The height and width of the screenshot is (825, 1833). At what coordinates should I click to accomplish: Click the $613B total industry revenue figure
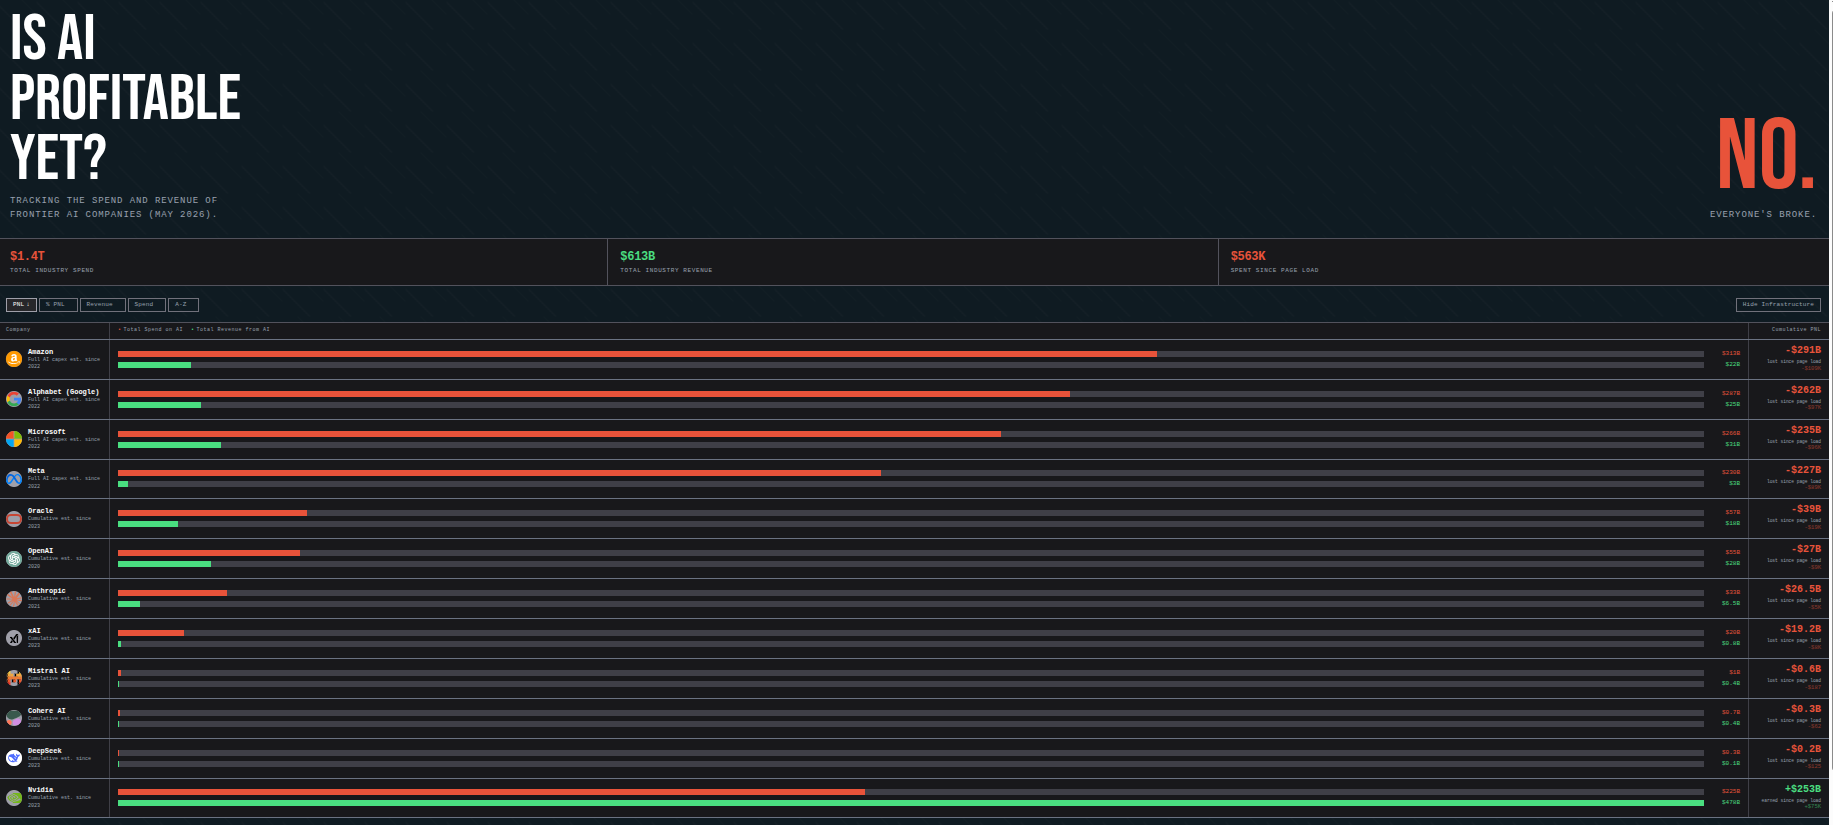coord(638,256)
